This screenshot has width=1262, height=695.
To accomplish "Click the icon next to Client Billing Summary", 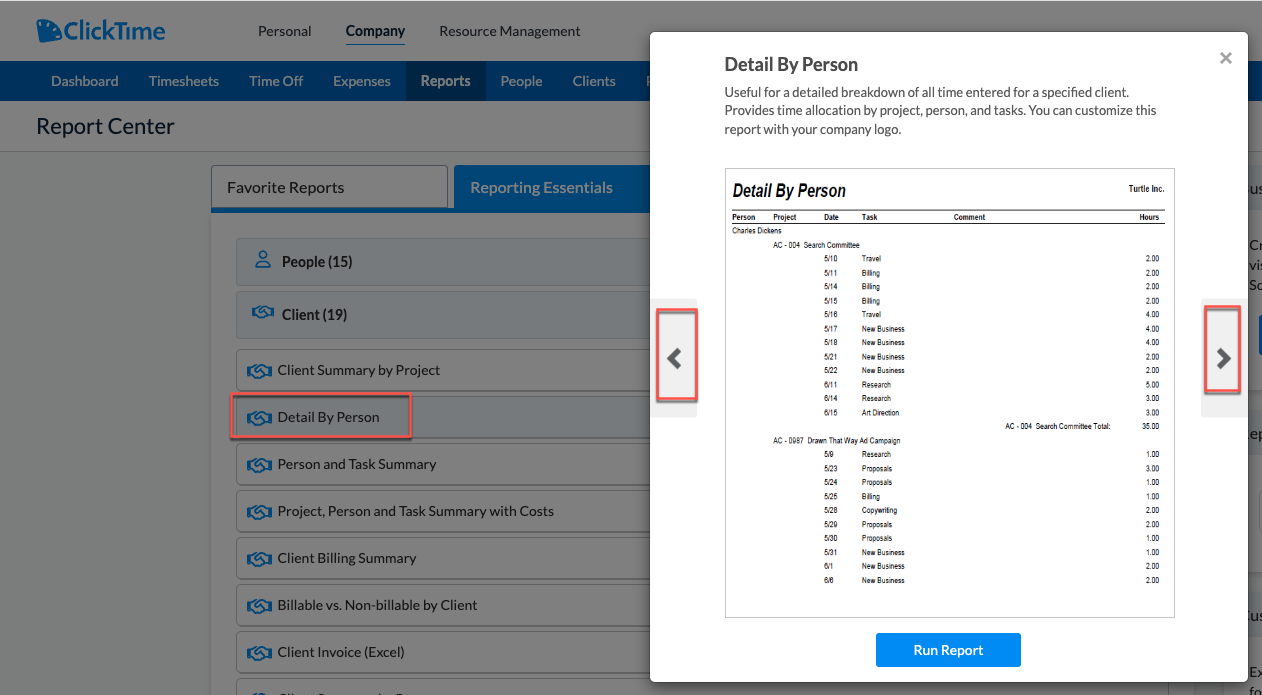I will tap(262, 558).
